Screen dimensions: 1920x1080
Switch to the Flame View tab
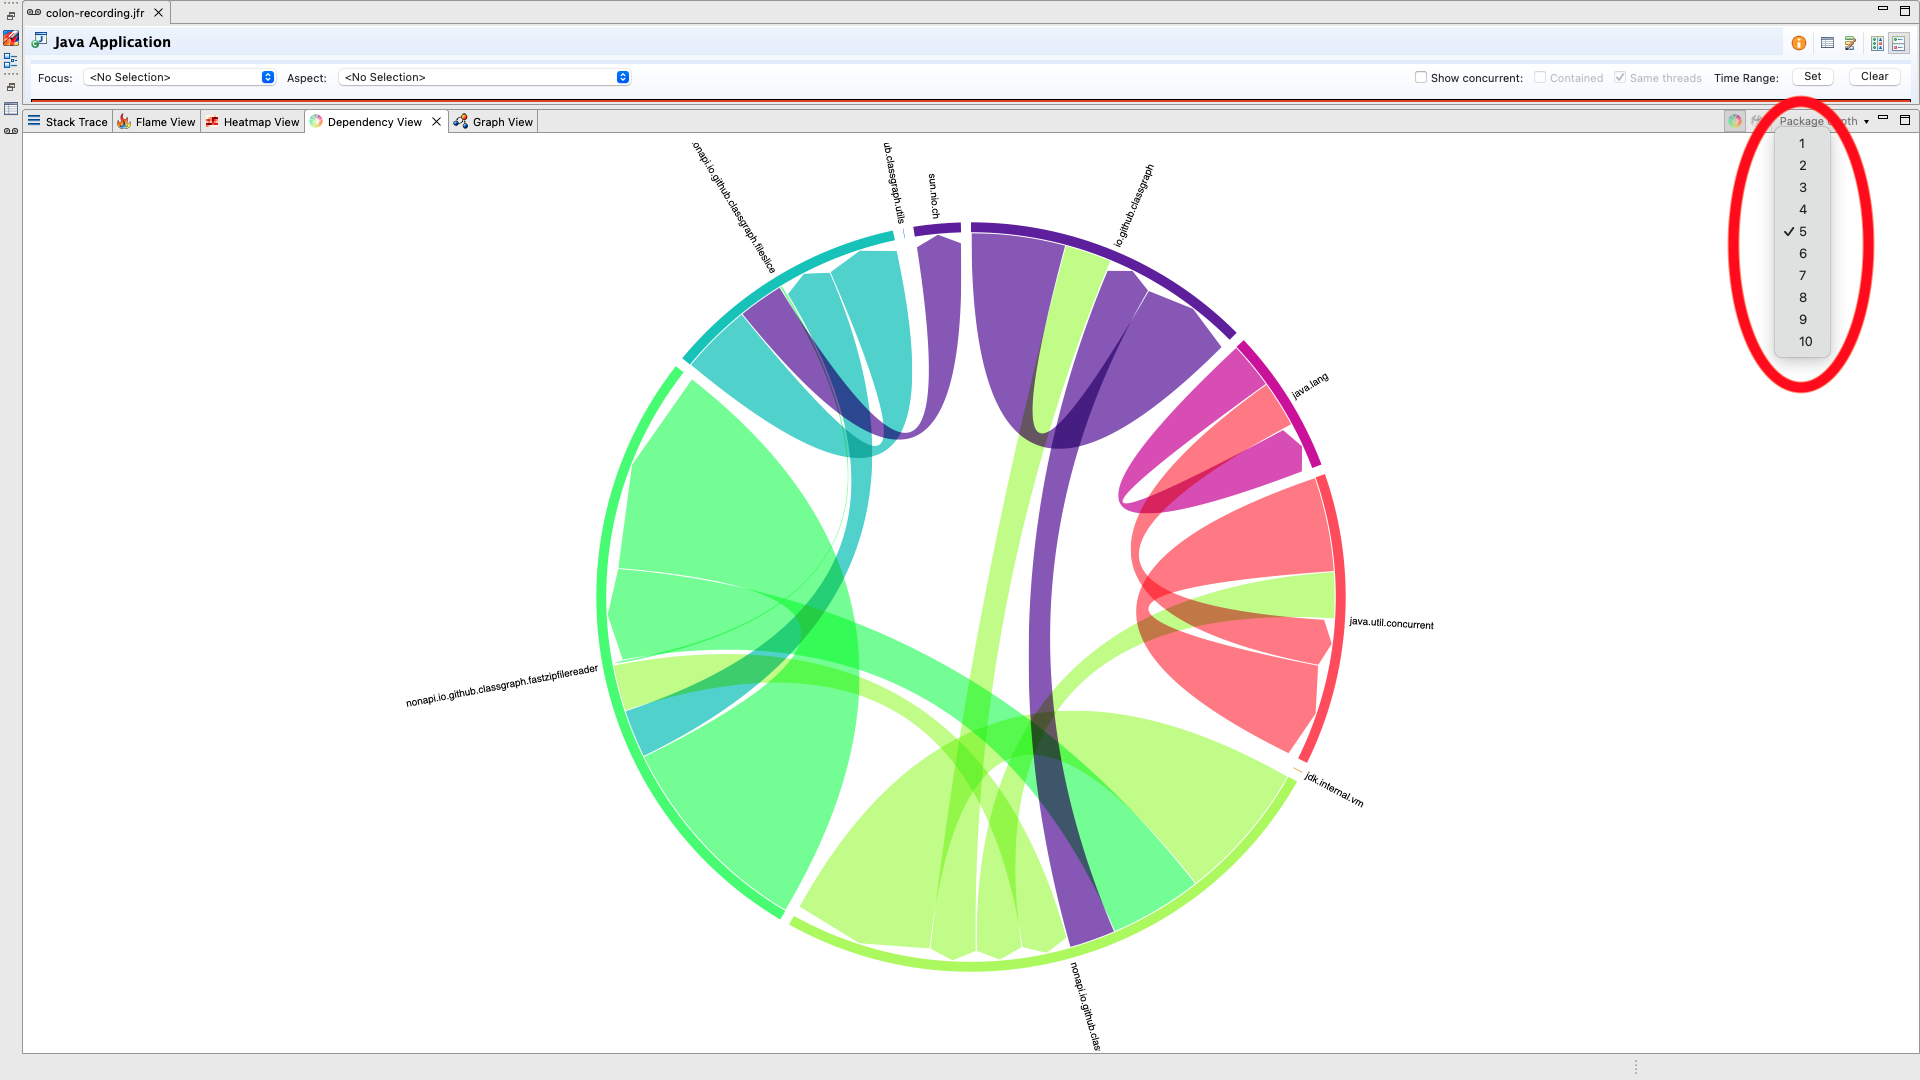[x=156, y=122]
